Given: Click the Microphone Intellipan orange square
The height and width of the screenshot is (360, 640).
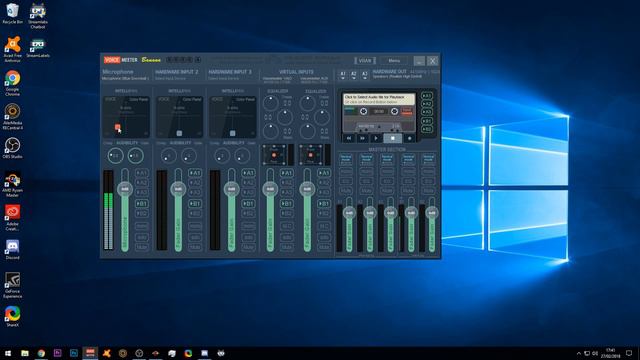Looking at the screenshot, I should click(x=117, y=127).
